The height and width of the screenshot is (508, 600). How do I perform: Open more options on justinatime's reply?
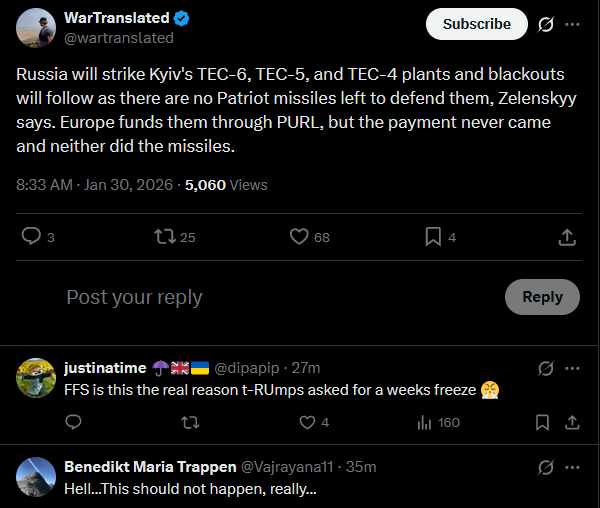571,368
